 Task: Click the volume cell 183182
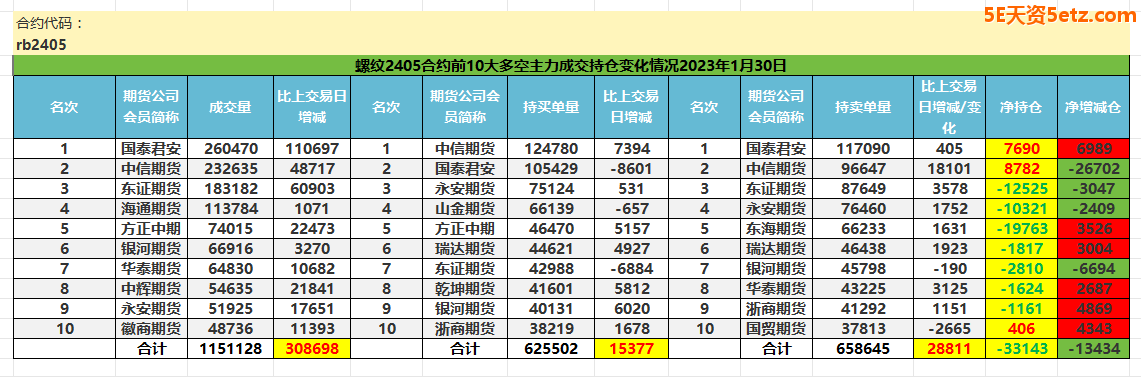coord(230,189)
